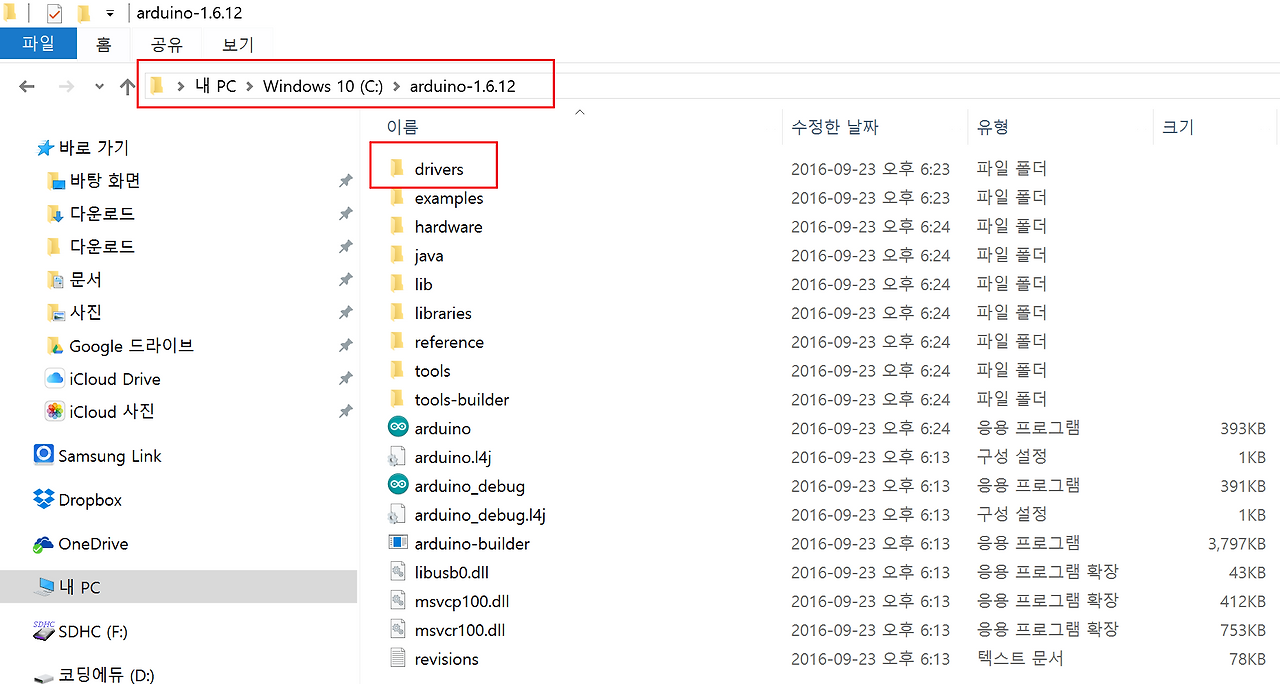Click the revisions text file icon
The width and height of the screenshot is (1280, 684).
tap(398, 658)
